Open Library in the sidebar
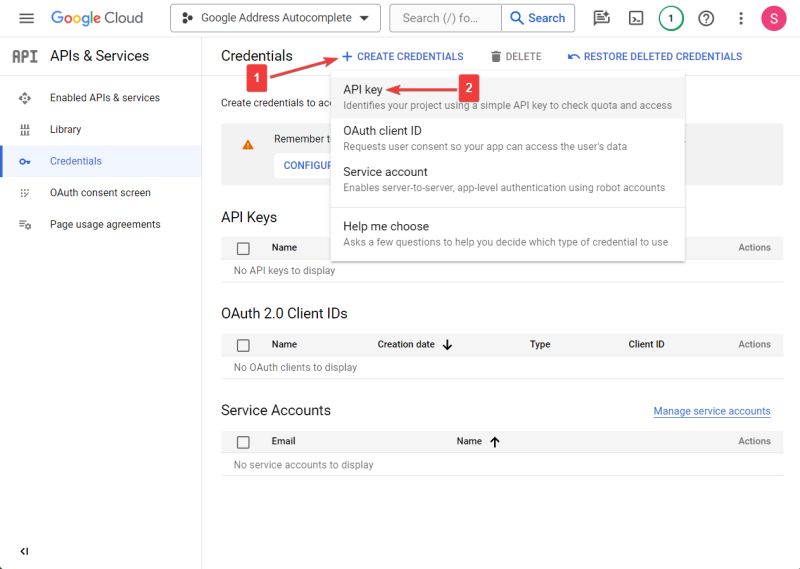 [101, 129]
